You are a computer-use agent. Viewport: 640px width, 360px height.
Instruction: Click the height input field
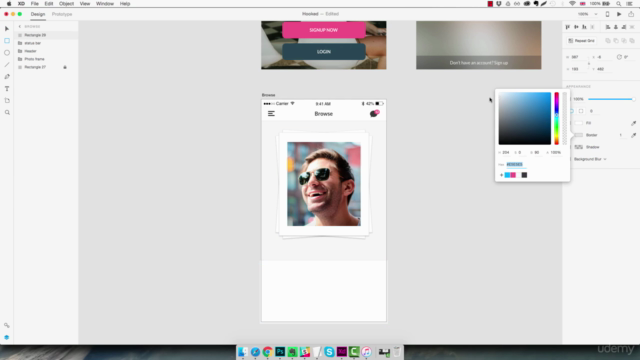579,69
